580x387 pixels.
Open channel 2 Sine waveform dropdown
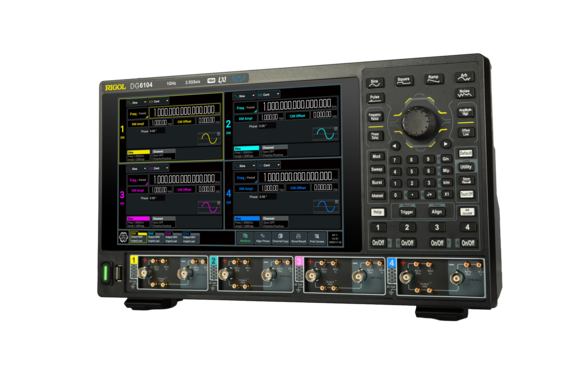click(245, 96)
